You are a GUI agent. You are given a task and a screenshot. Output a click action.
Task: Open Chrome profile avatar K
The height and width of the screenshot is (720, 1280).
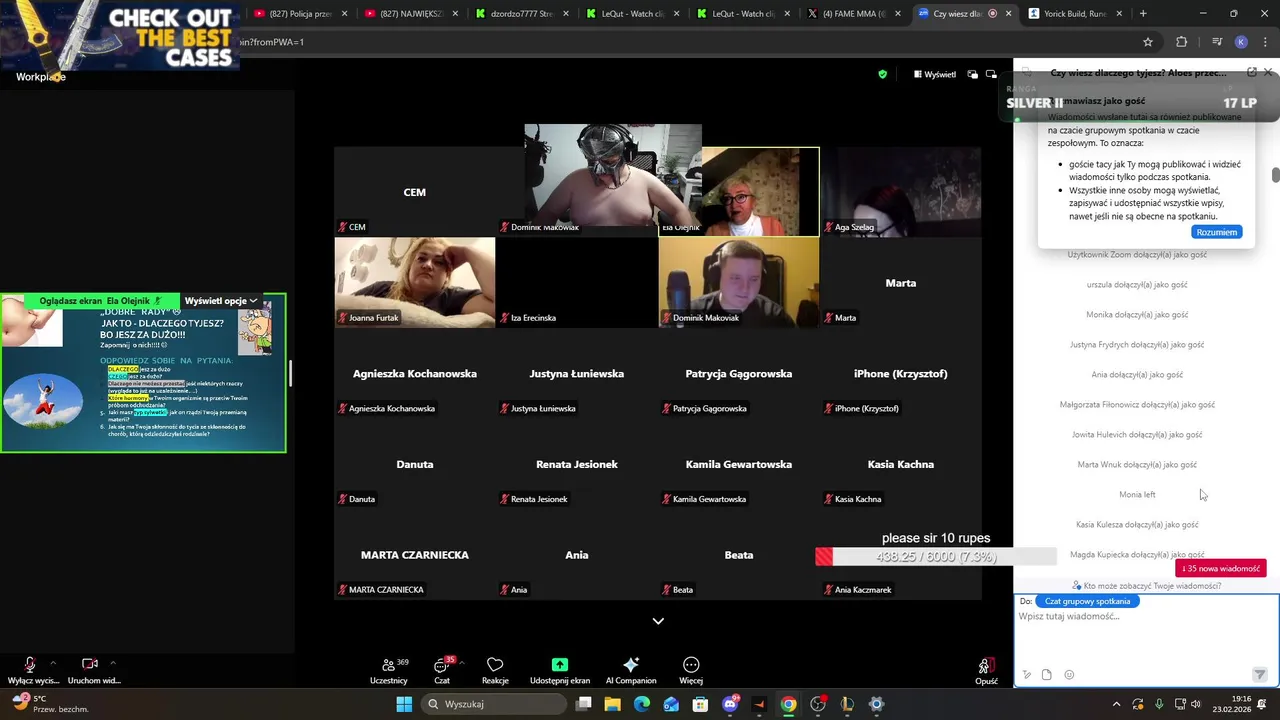click(x=1241, y=42)
